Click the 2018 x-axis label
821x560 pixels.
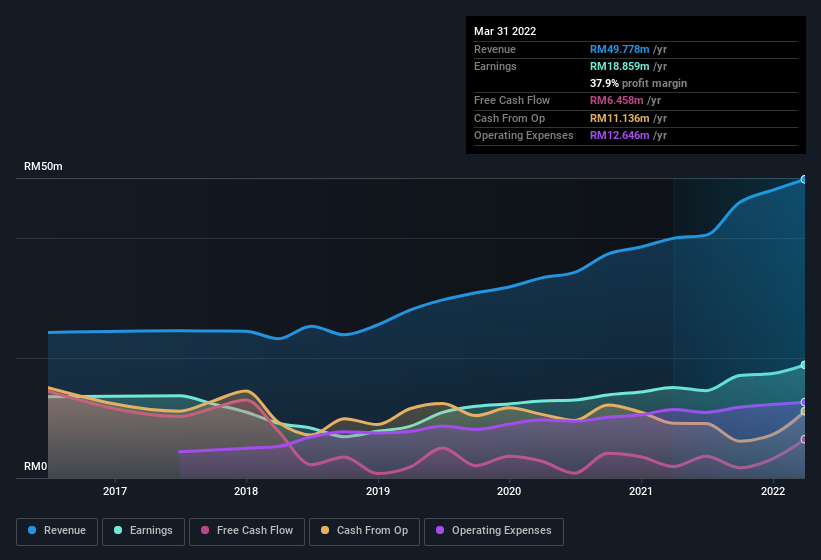[246, 491]
